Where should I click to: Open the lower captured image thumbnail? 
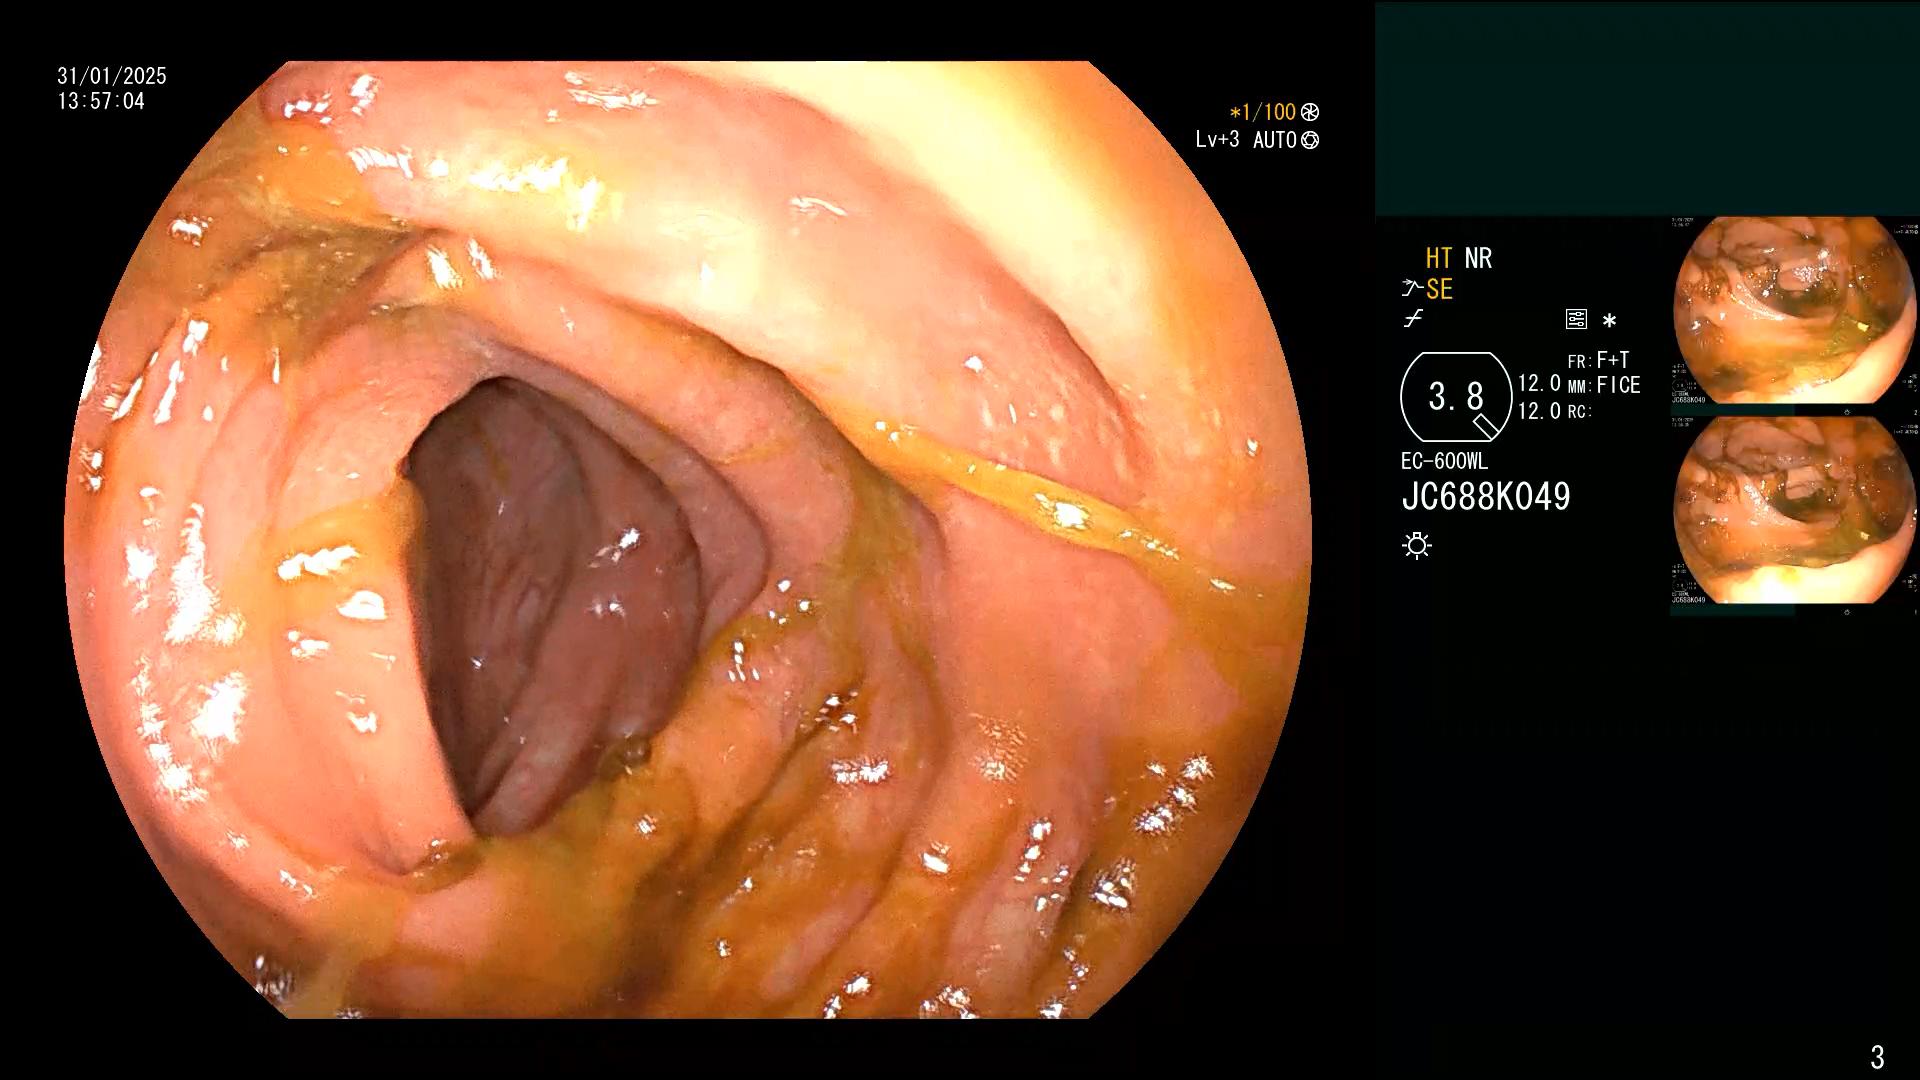coord(1794,511)
